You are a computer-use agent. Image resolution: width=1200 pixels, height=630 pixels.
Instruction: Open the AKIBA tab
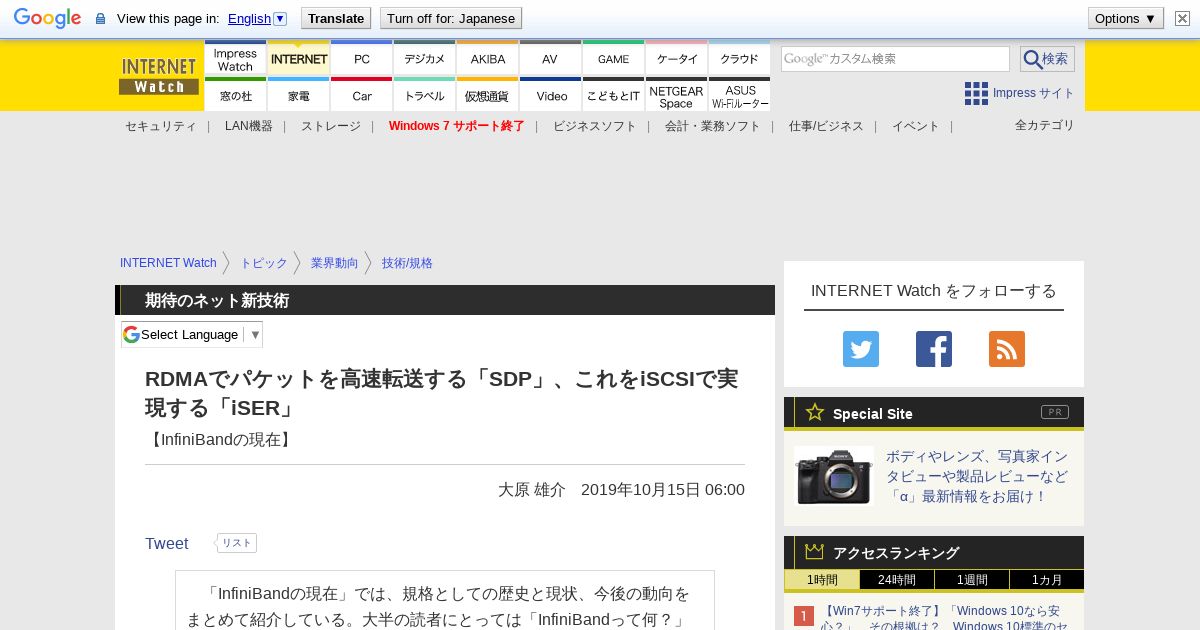[488, 59]
